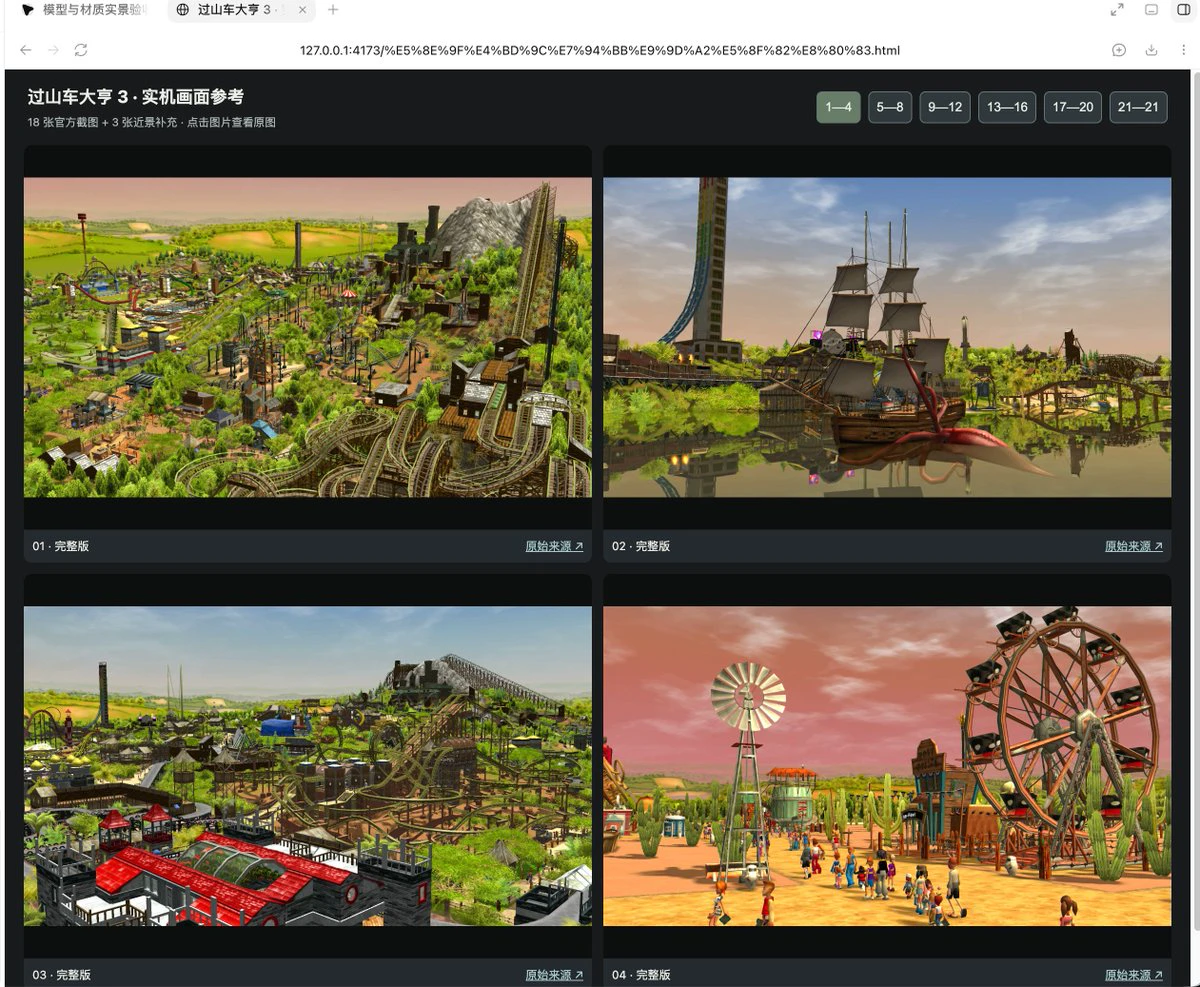This screenshot has width=1200, height=987.
Task: Open the pirate ship screenshot 02
Action: (887, 337)
